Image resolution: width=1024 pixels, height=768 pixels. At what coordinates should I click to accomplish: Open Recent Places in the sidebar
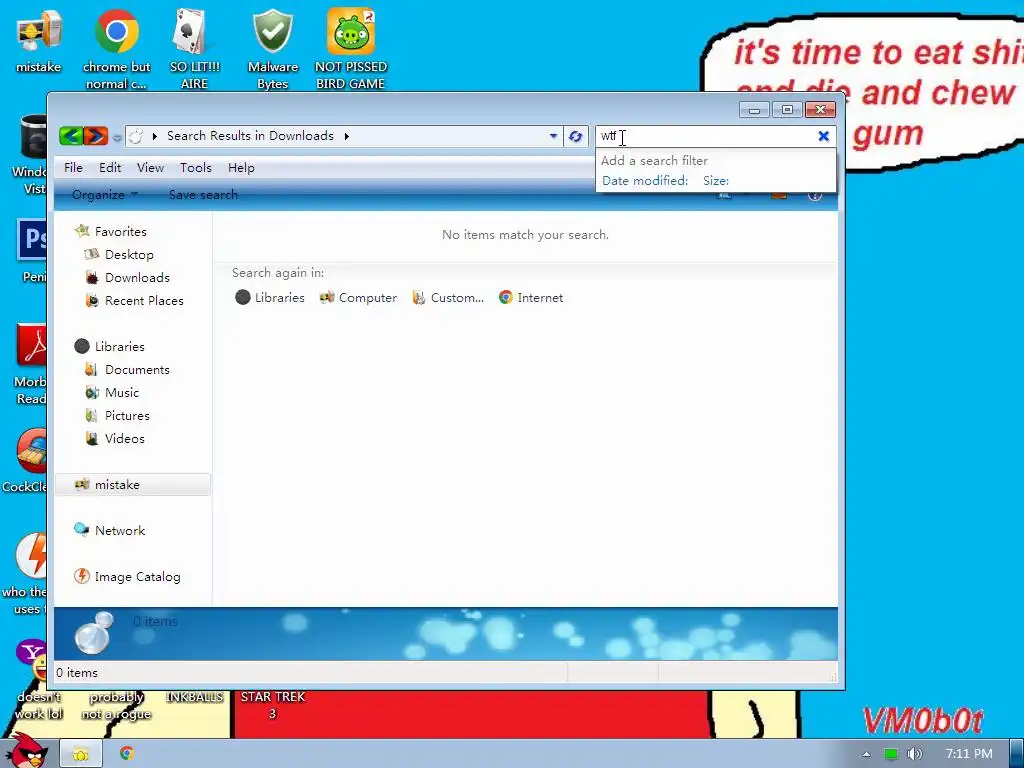pyautogui.click(x=135, y=300)
